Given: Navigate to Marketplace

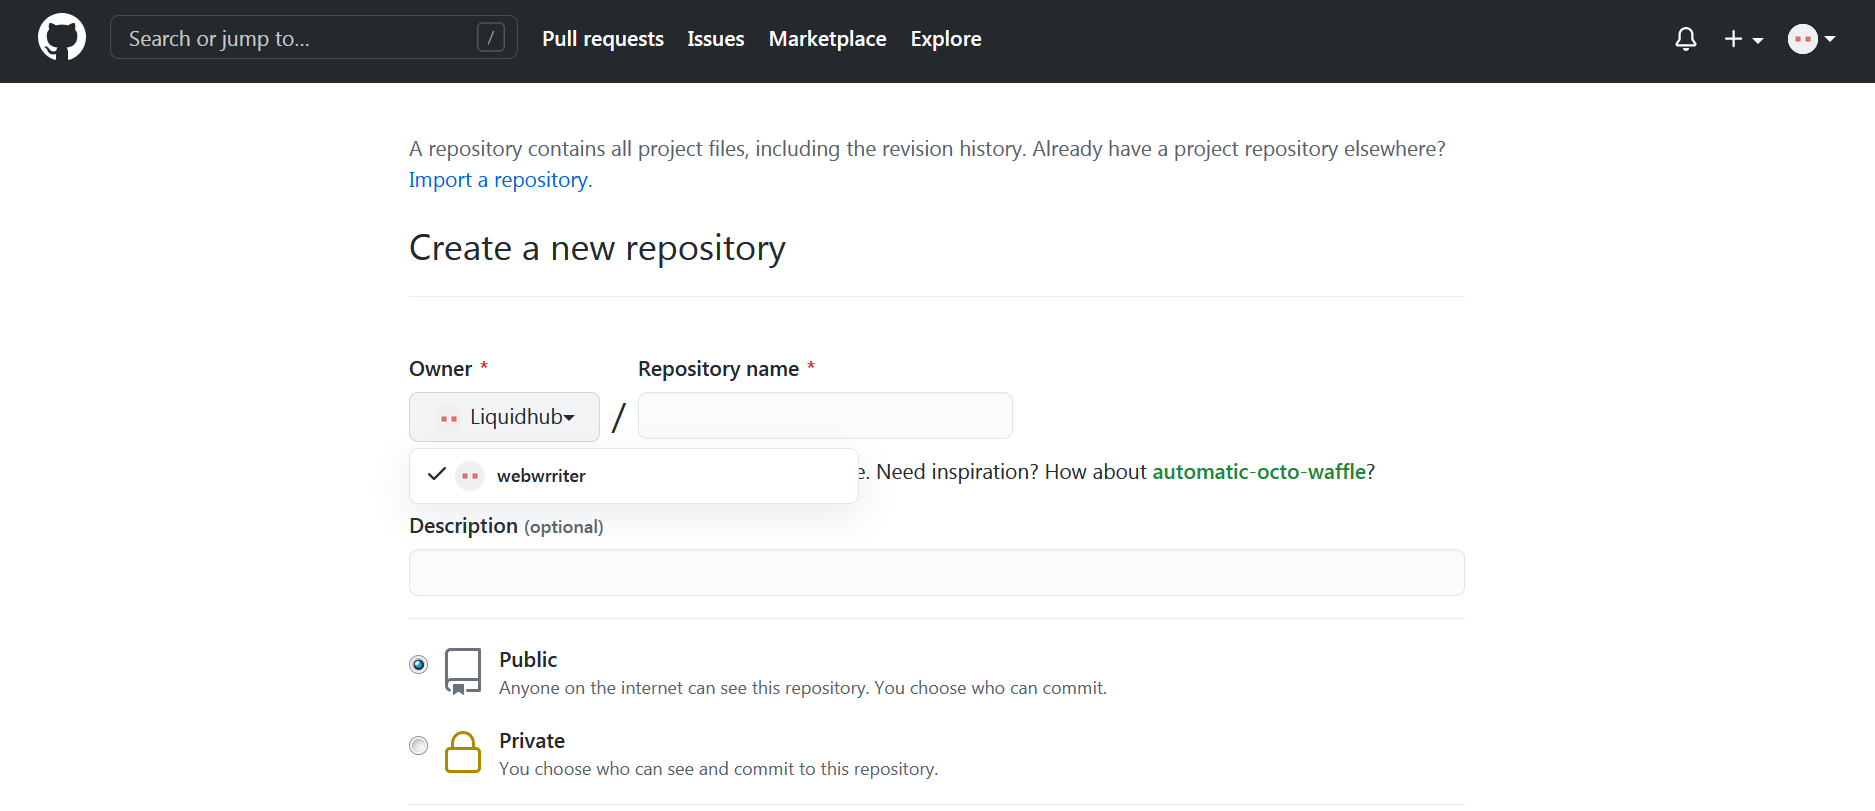Looking at the screenshot, I should coord(827,39).
